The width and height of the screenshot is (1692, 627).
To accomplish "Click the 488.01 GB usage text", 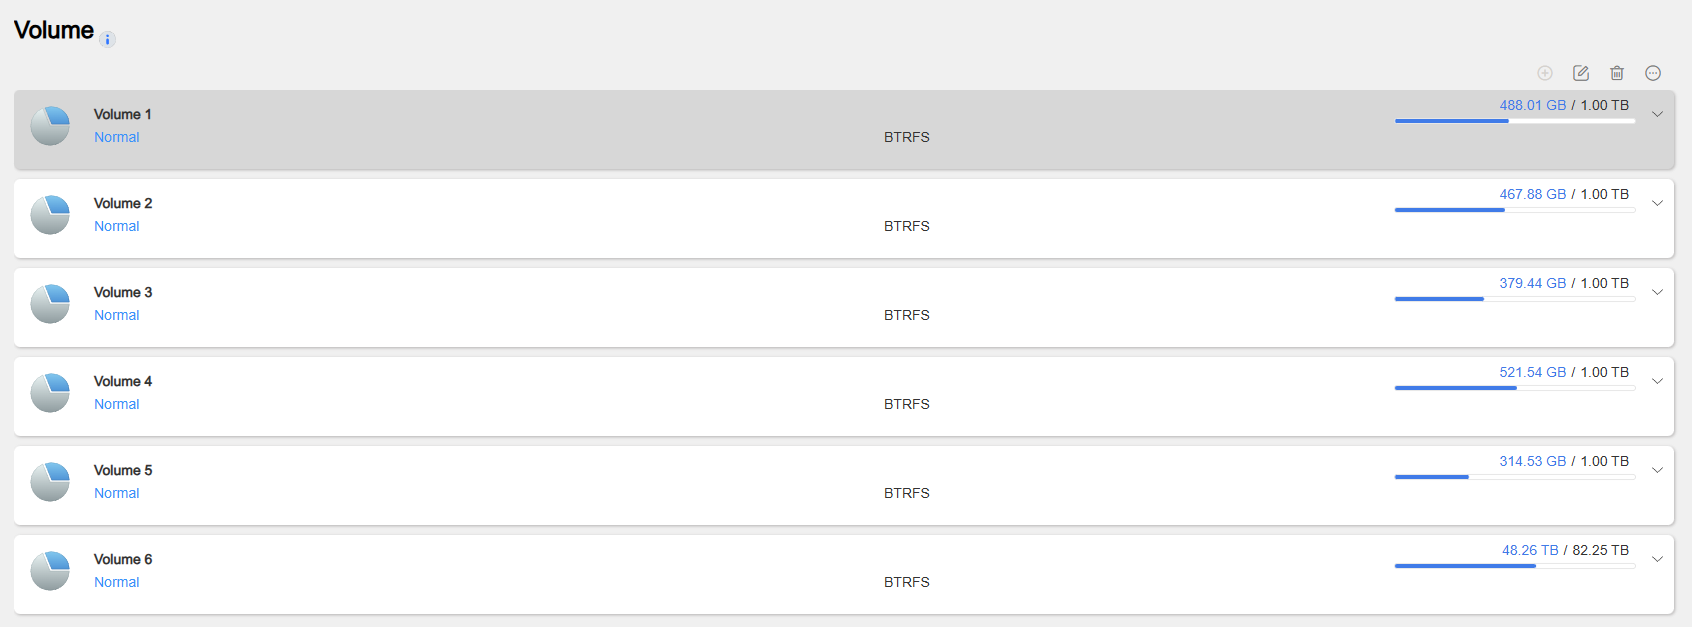I will [x=1532, y=105].
